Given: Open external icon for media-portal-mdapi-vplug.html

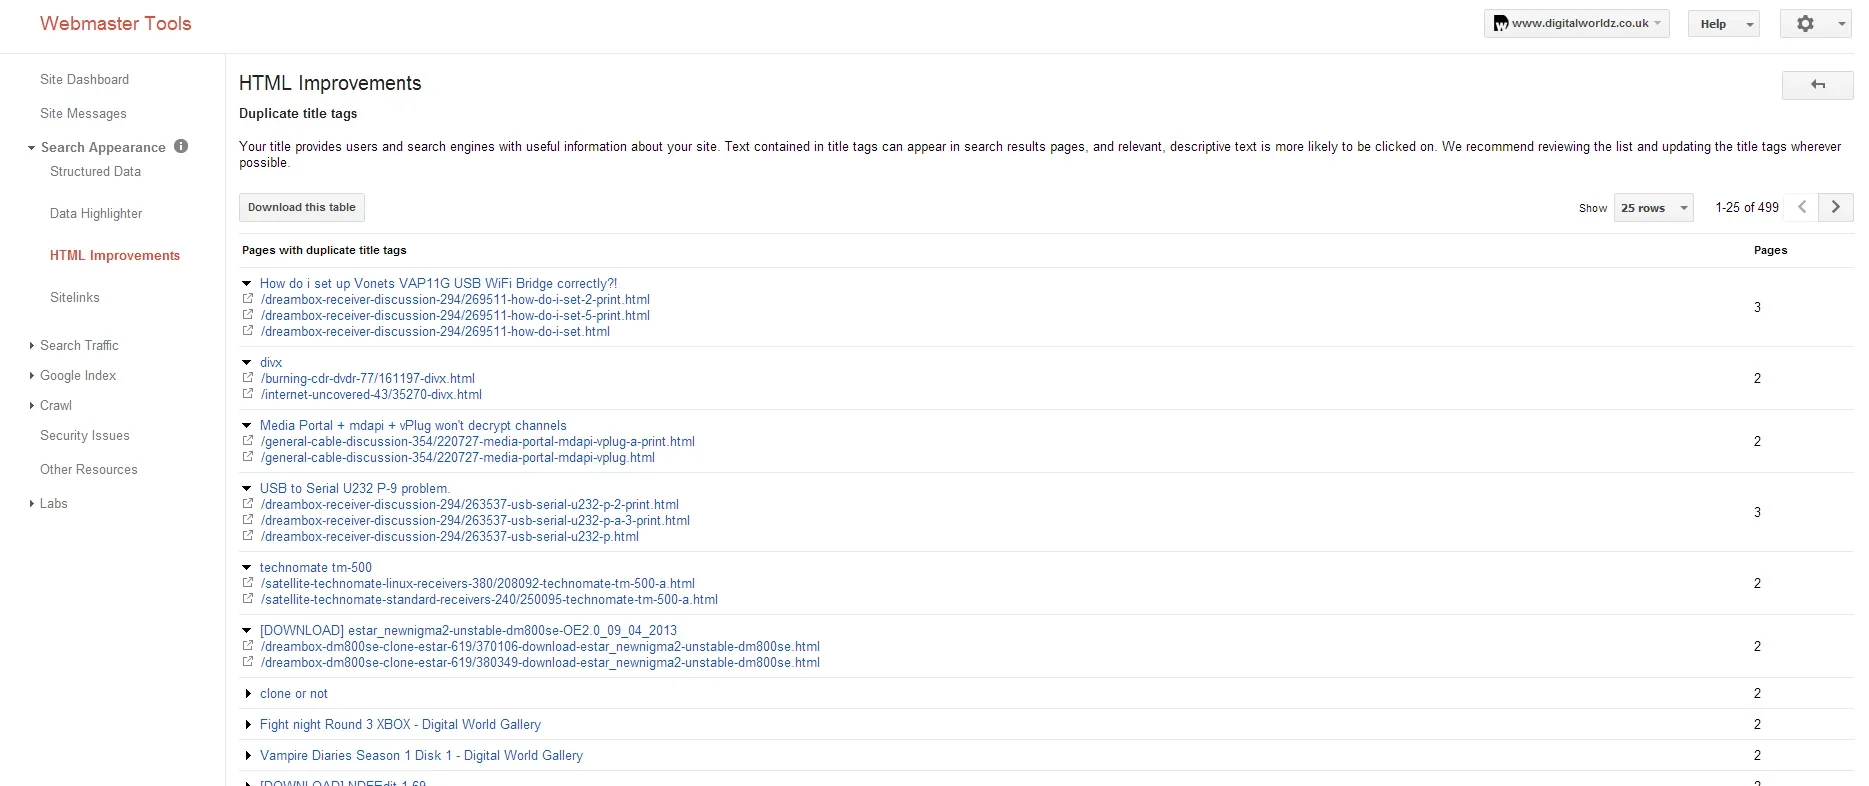Looking at the screenshot, I should 248,457.
